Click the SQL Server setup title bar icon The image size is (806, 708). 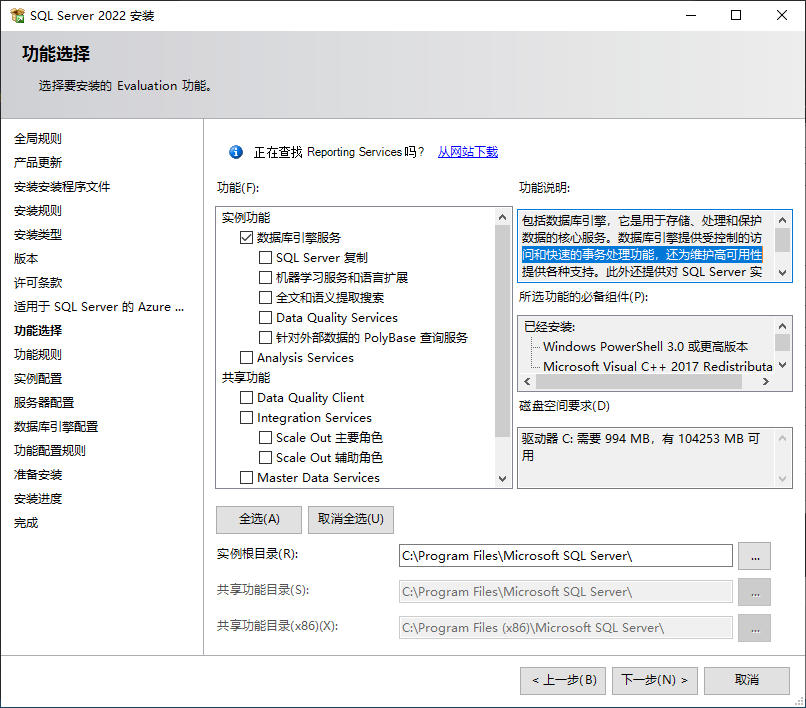click(x=17, y=16)
